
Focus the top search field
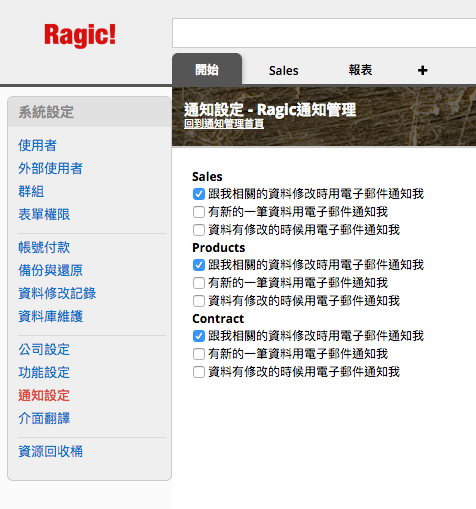coord(324,33)
